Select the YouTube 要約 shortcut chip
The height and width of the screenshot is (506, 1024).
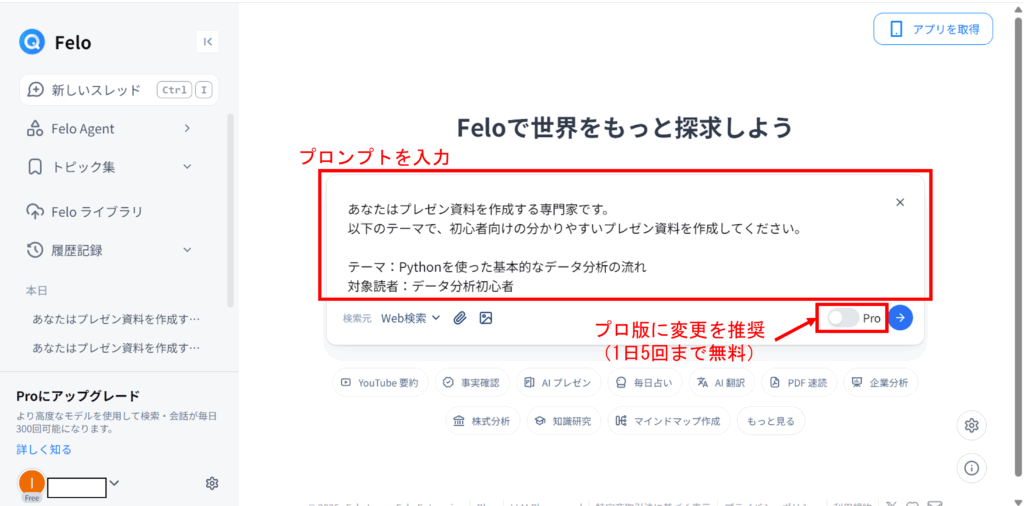[381, 383]
